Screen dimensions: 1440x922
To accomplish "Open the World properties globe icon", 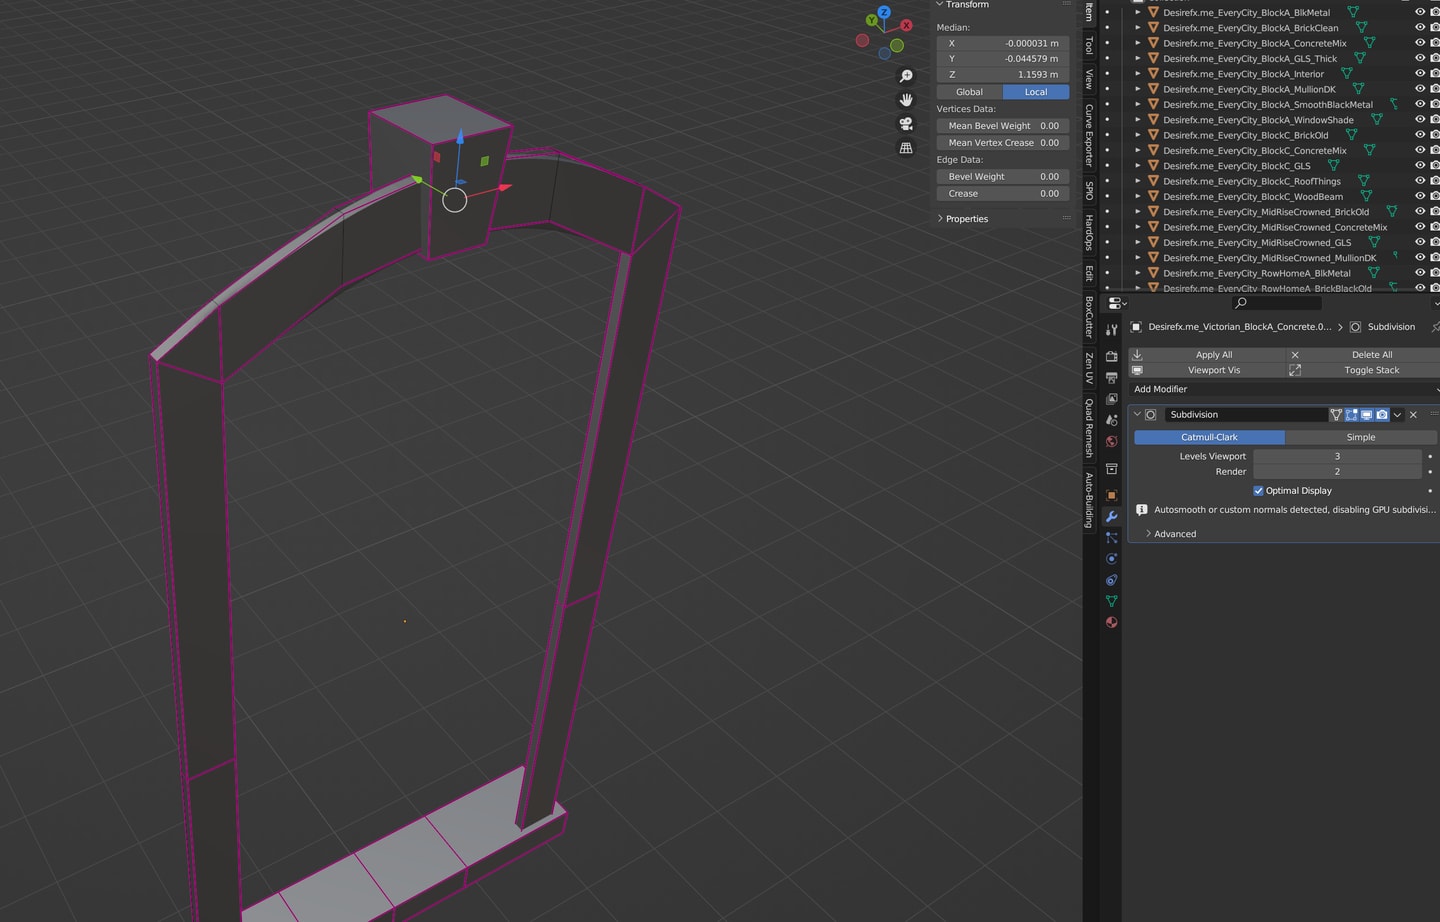I will coord(1111,441).
